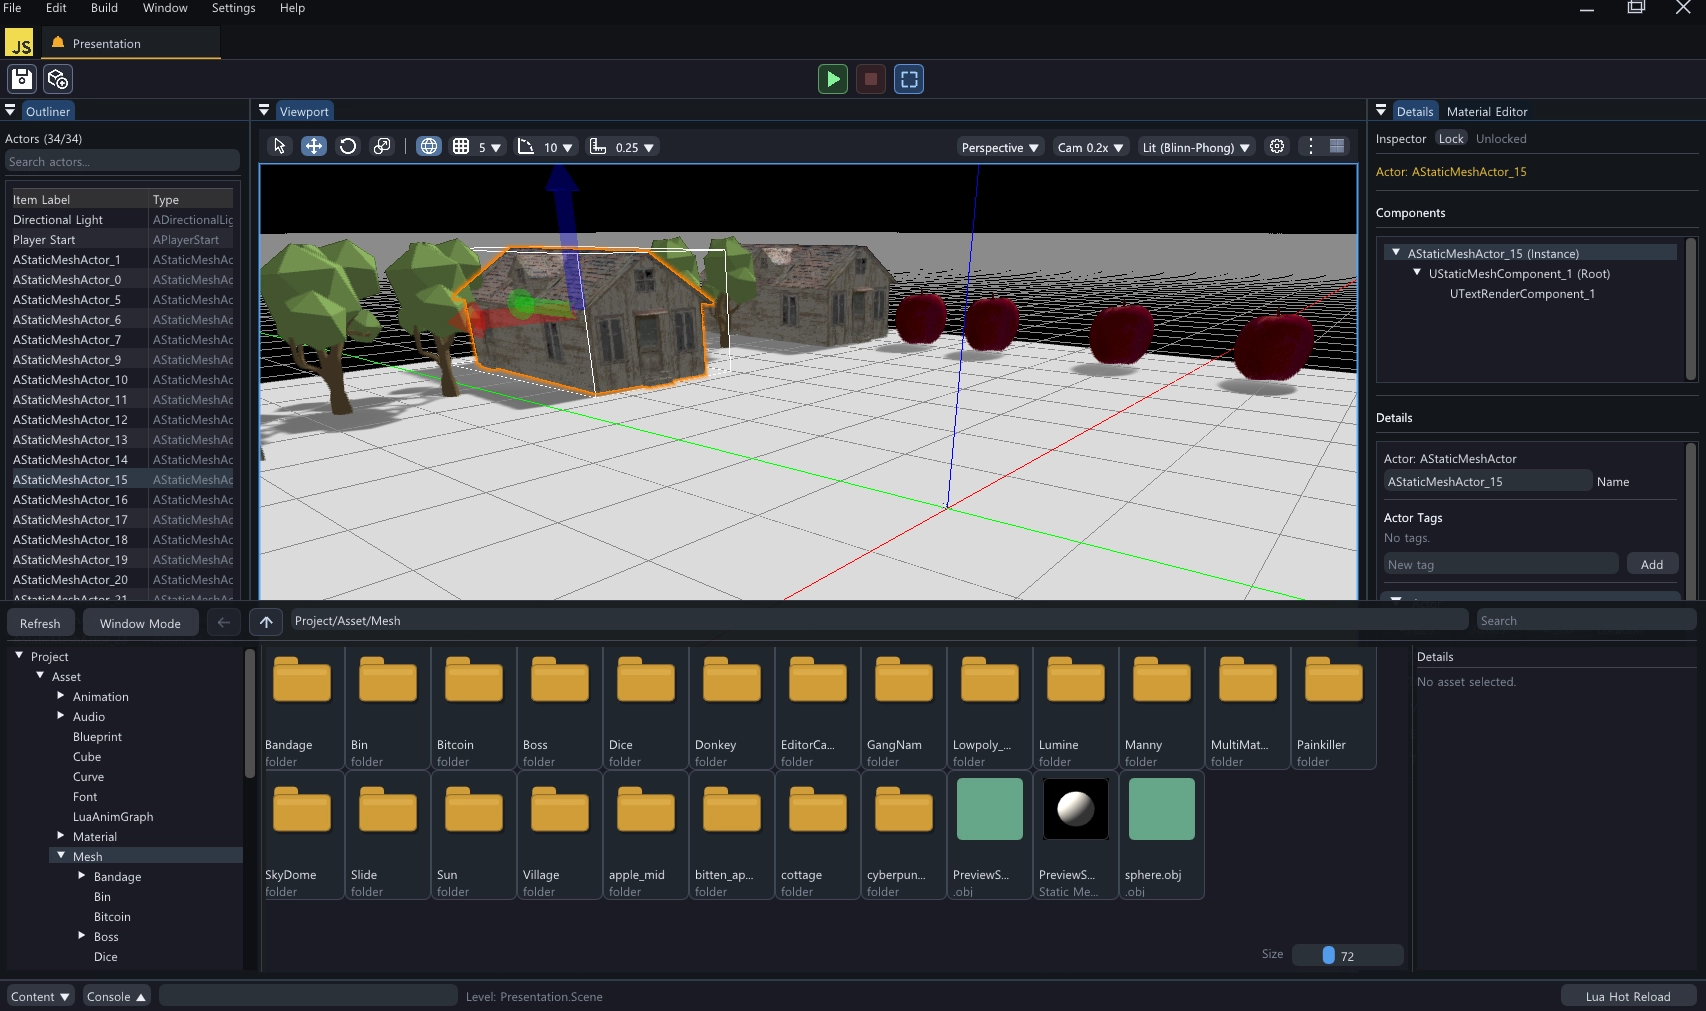The image size is (1706, 1011).
Task: Open viewport settings gear
Action: pyautogui.click(x=1277, y=146)
